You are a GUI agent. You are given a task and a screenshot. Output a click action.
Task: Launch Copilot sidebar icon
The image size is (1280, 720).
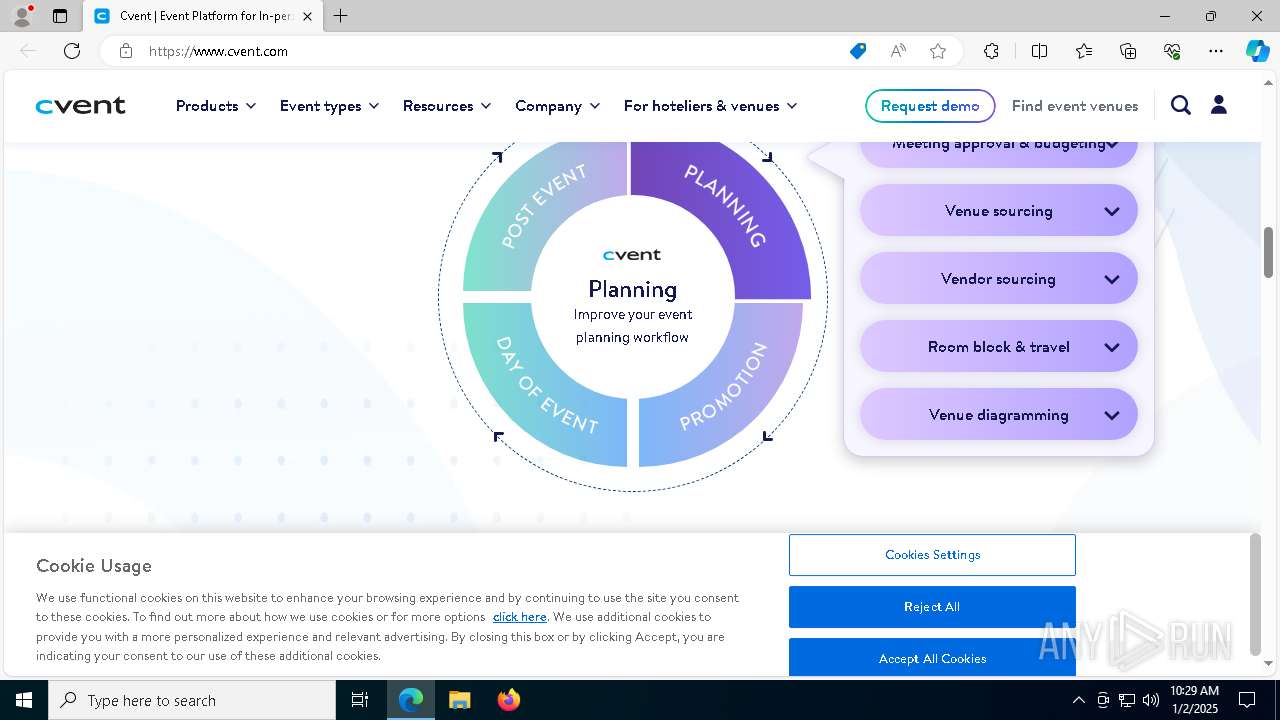click(1257, 51)
